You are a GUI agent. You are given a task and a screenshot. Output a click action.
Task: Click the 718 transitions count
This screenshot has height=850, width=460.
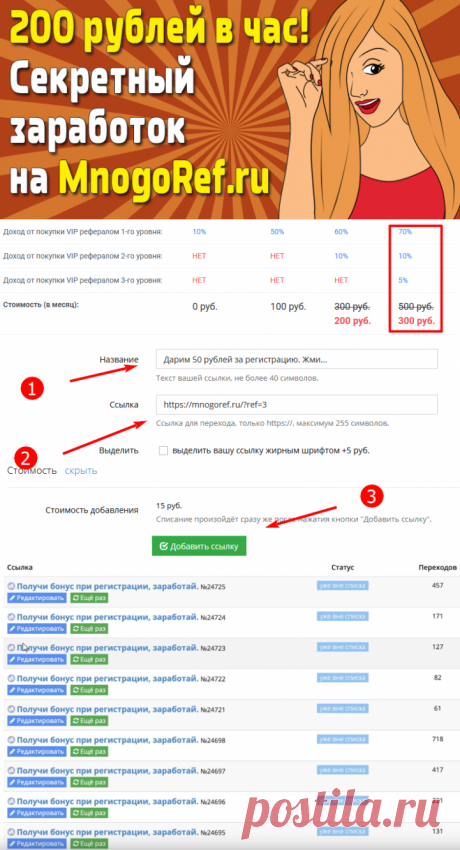coord(438,739)
